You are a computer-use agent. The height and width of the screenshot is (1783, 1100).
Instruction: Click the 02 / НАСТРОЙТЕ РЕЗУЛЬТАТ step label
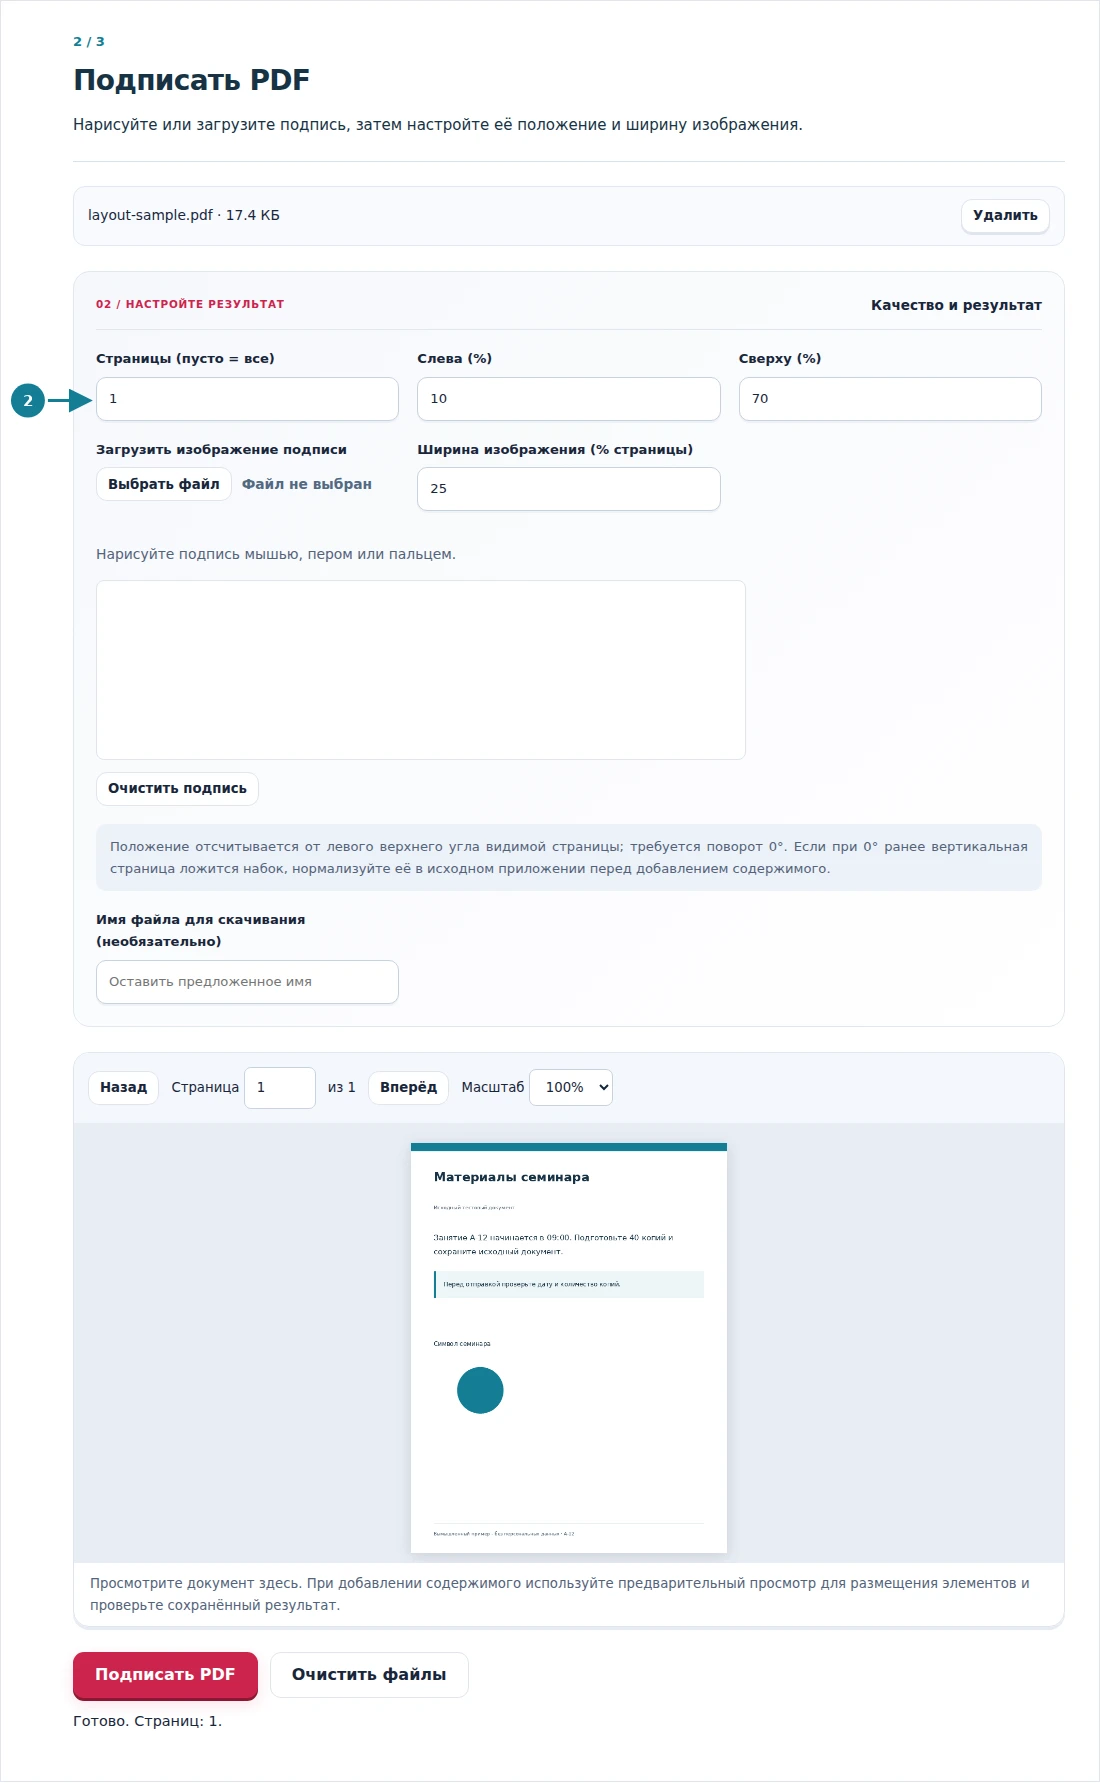click(190, 304)
